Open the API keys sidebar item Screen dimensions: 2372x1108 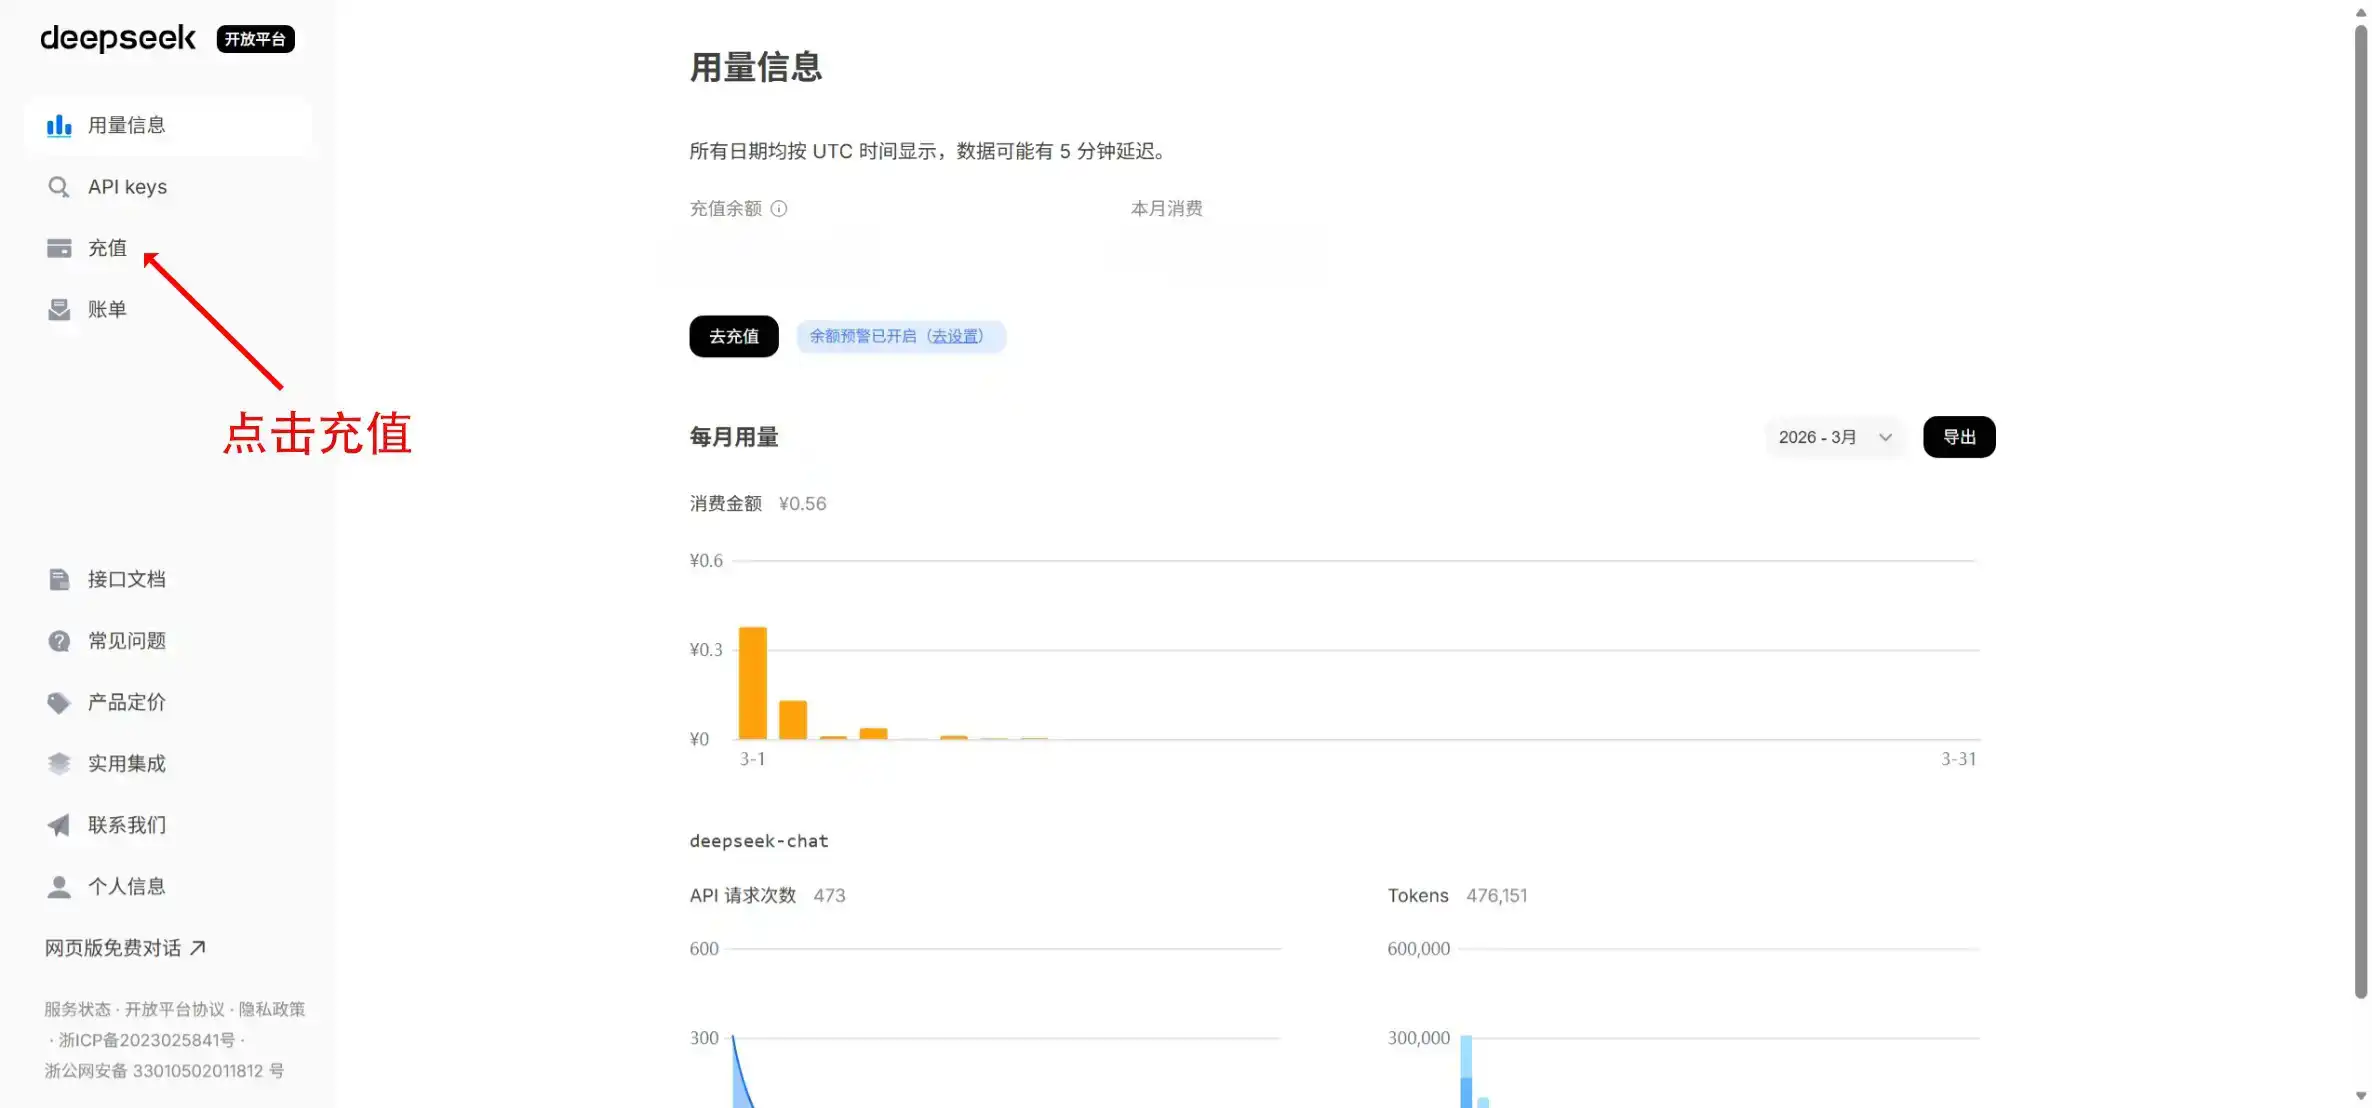click(168, 187)
